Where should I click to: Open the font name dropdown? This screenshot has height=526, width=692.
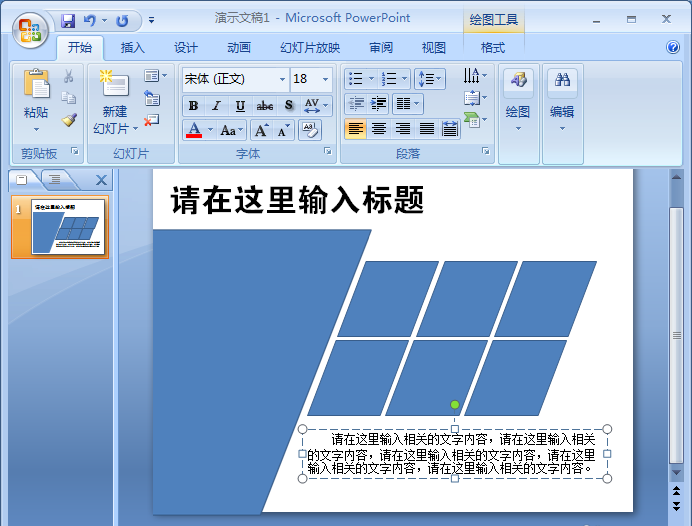(x=281, y=79)
